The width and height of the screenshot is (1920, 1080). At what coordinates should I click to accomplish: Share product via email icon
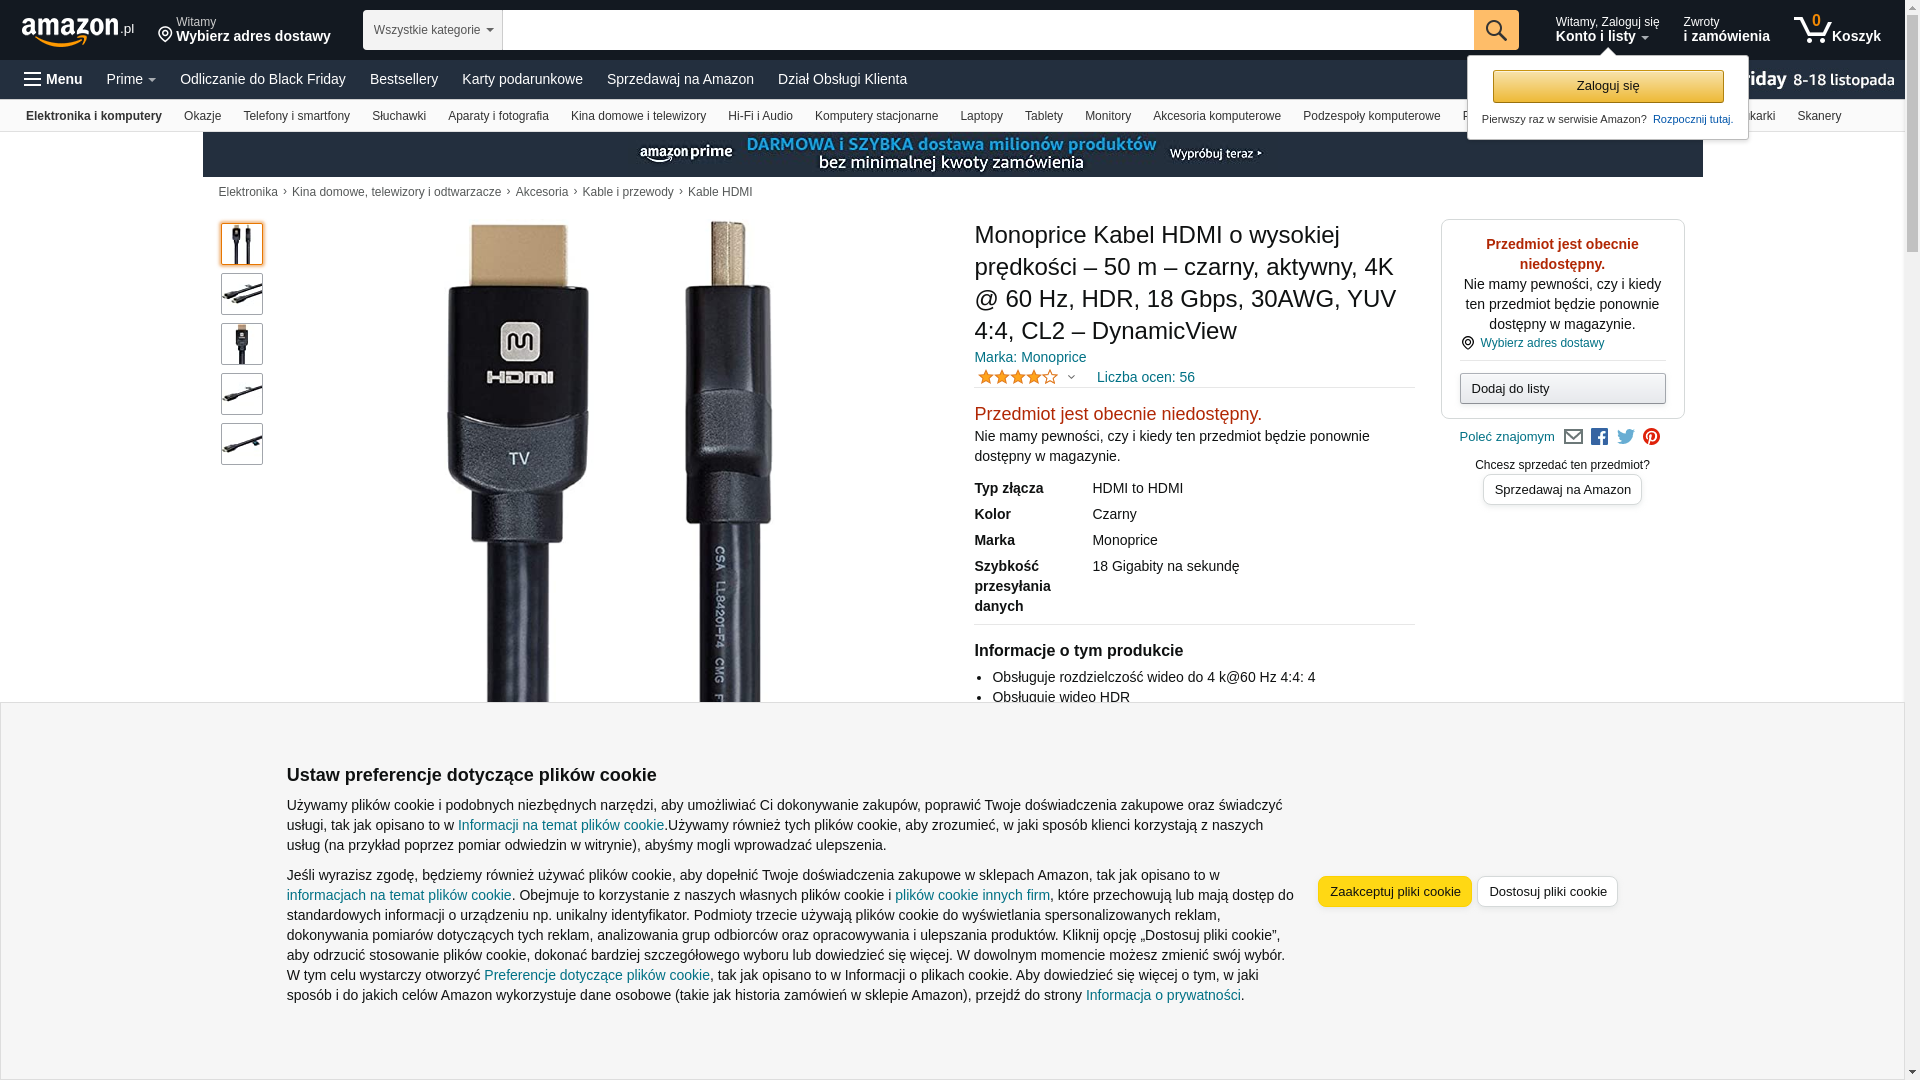coord(1573,437)
